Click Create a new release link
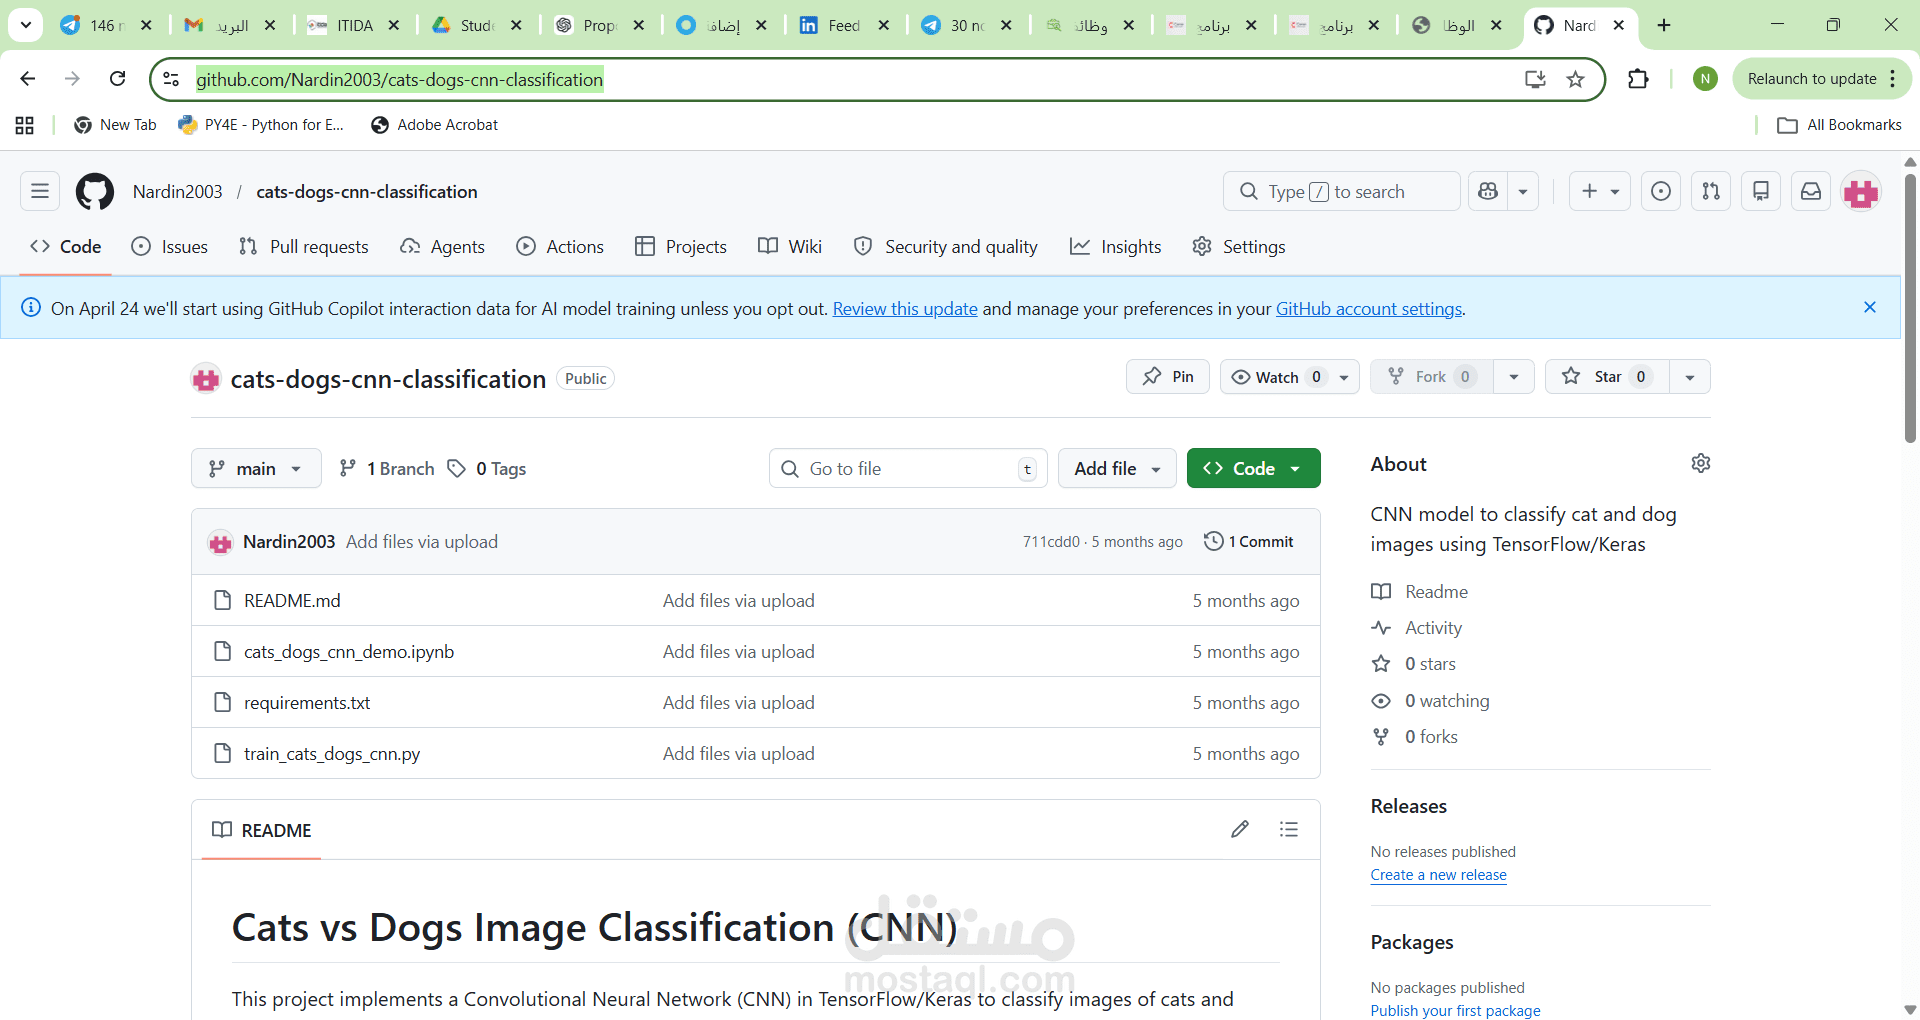 [x=1438, y=875]
